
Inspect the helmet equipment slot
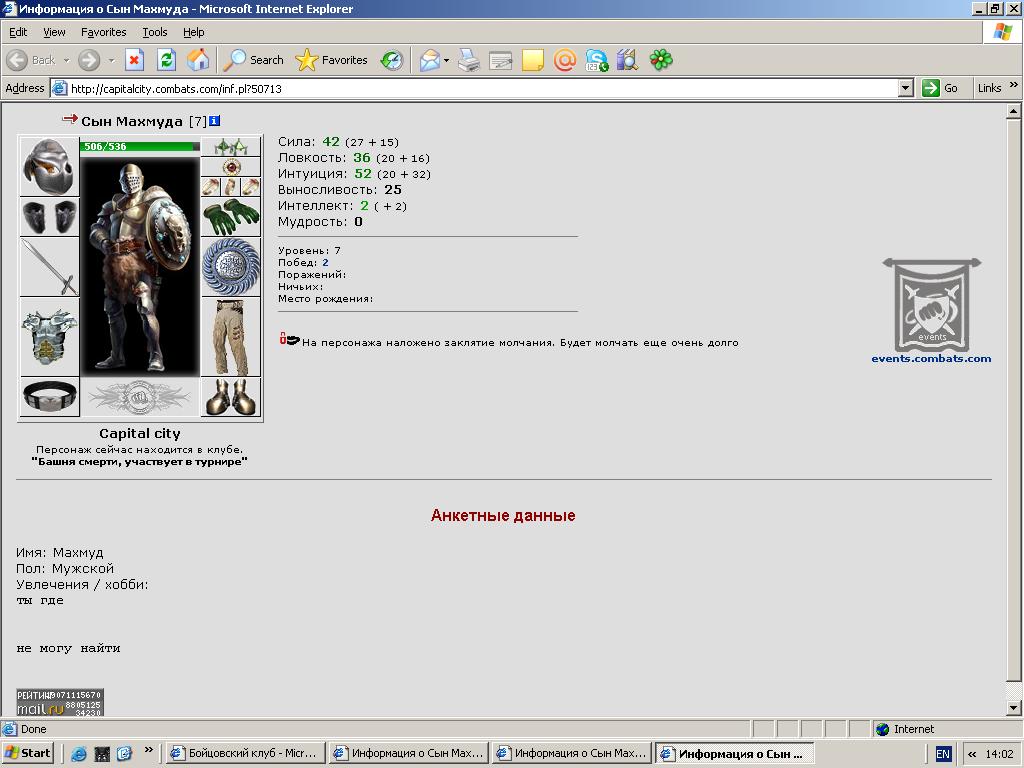[50, 167]
